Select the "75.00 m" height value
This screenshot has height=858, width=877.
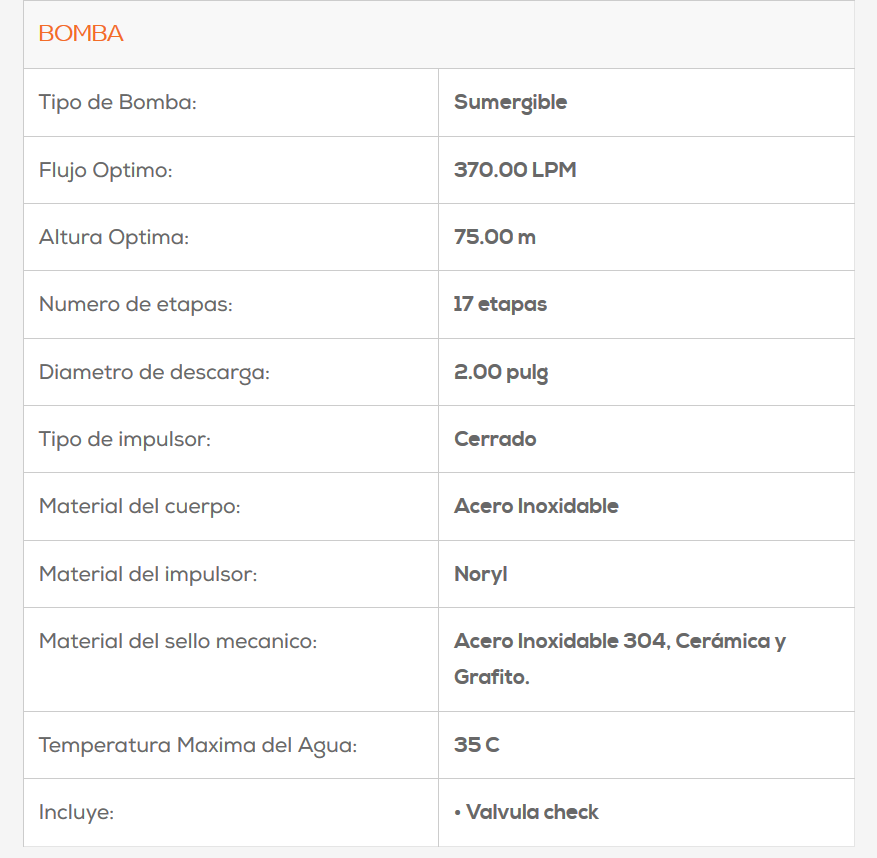pos(495,237)
